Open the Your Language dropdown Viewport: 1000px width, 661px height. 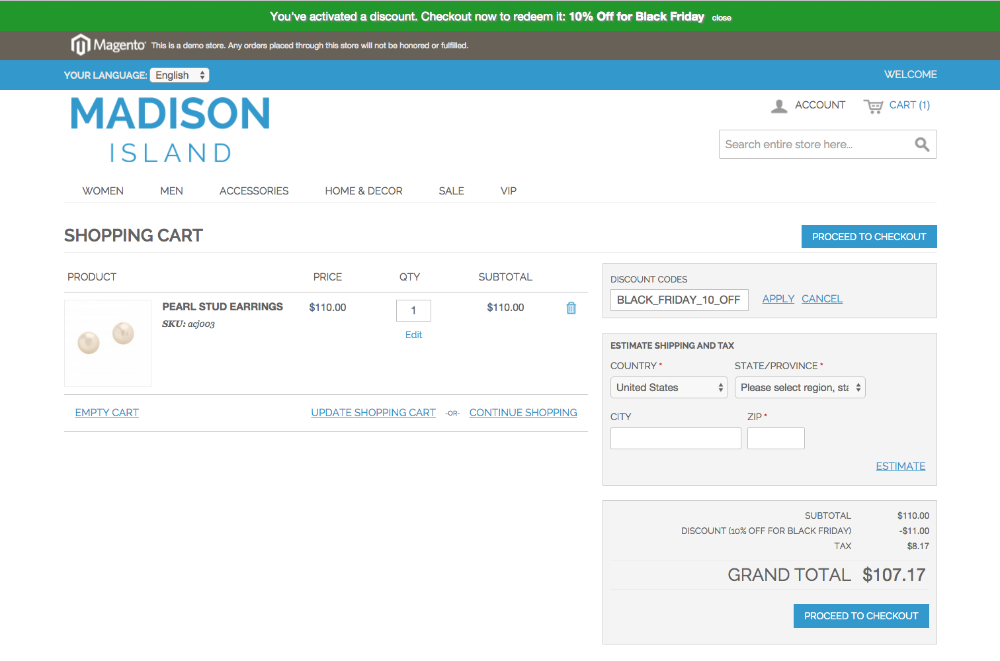(179, 75)
